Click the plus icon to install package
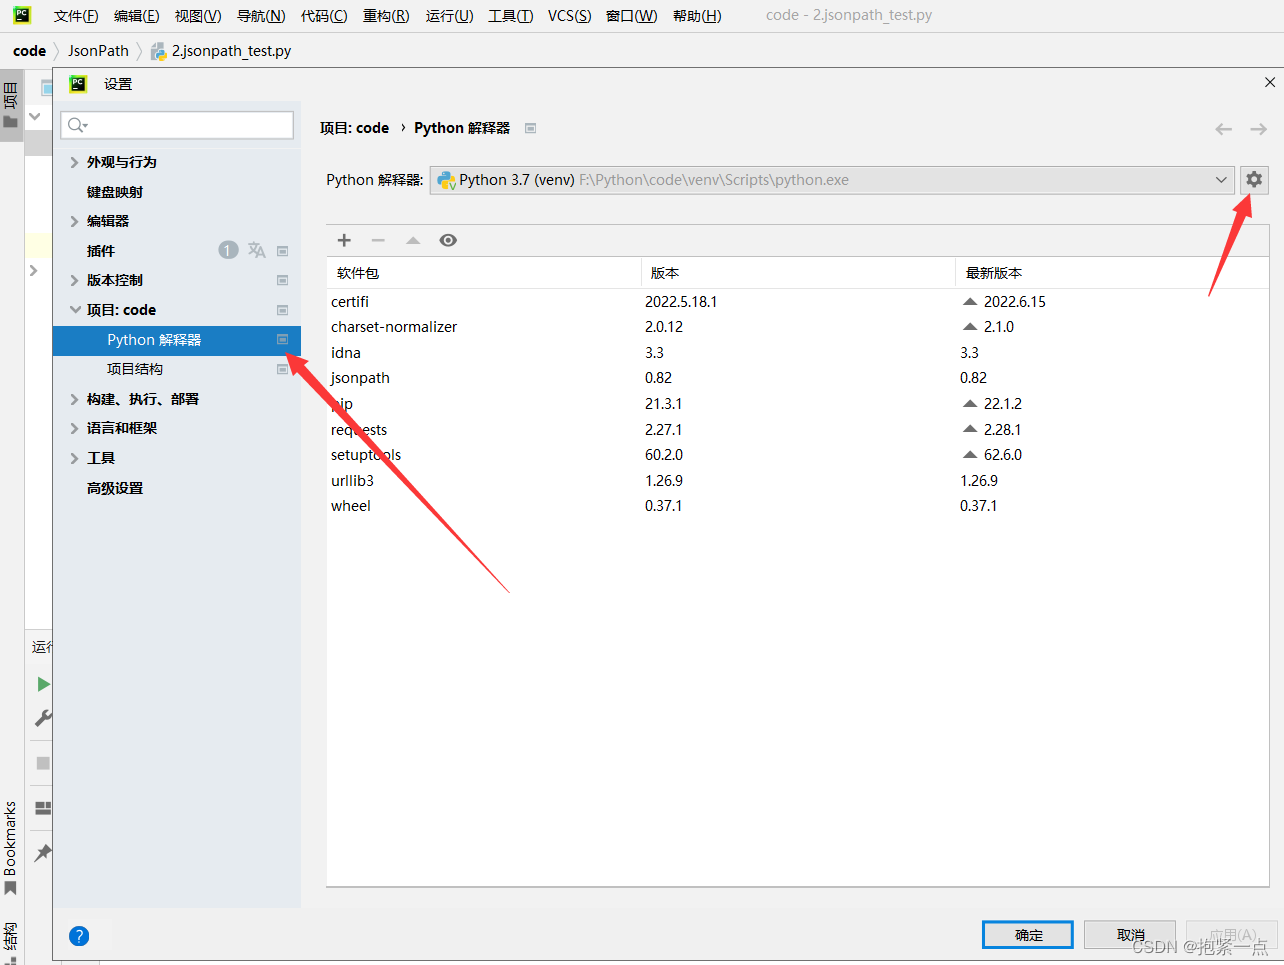This screenshot has height=965, width=1284. click(344, 240)
